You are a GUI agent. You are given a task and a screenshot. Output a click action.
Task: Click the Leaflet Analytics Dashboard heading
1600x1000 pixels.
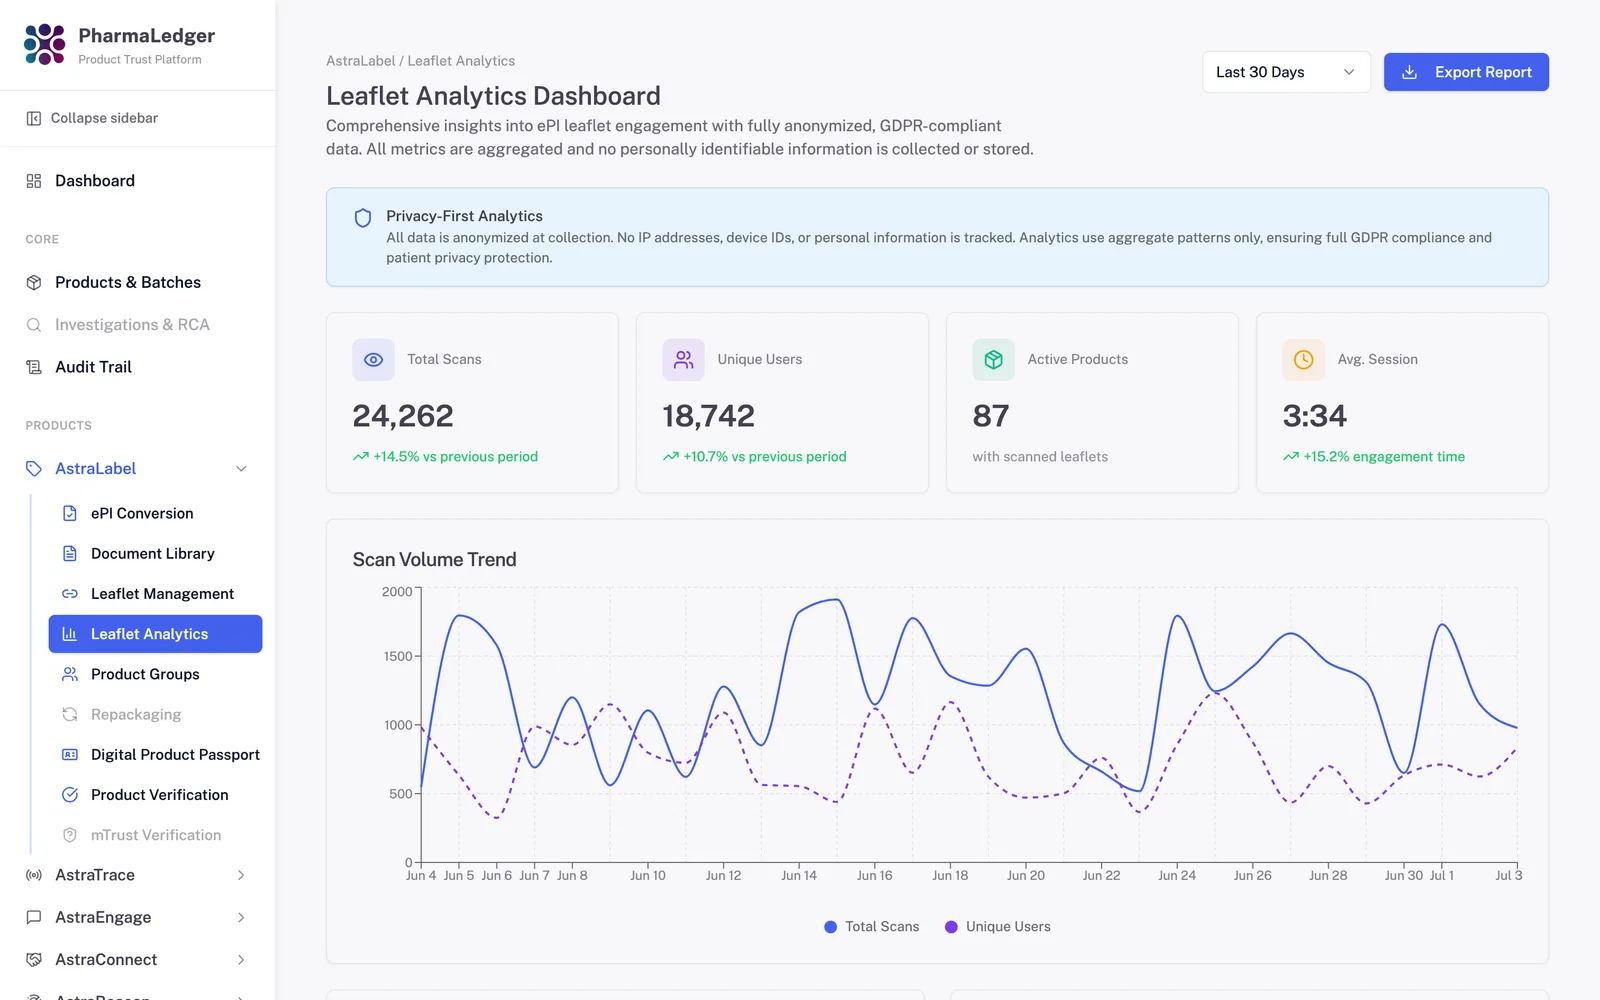click(x=493, y=96)
